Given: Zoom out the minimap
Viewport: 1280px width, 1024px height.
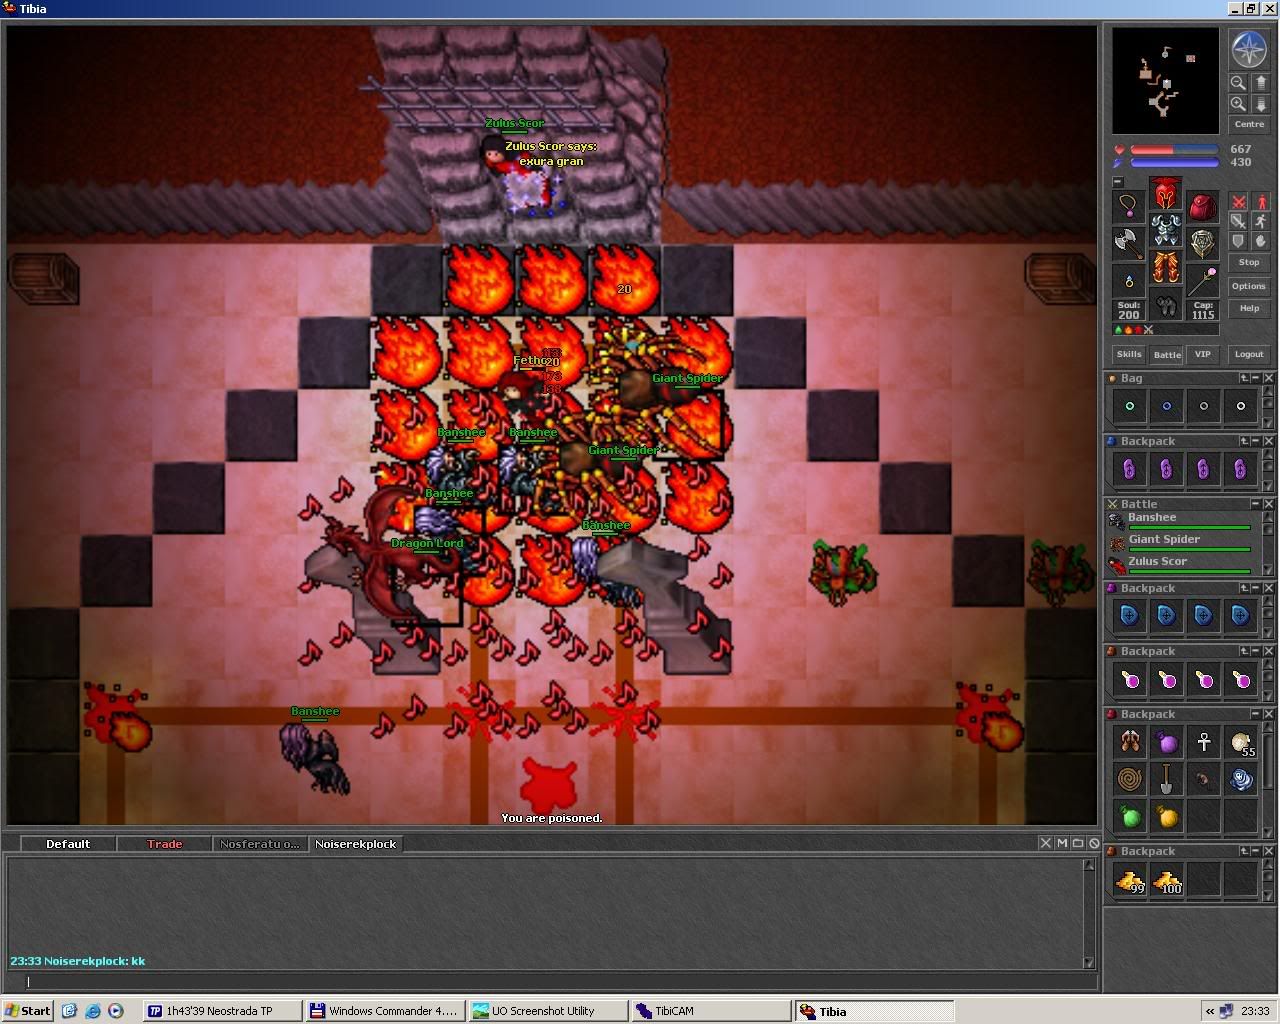Looking at the screenshot, I should pyautogui.click(x=1238, y=84).
